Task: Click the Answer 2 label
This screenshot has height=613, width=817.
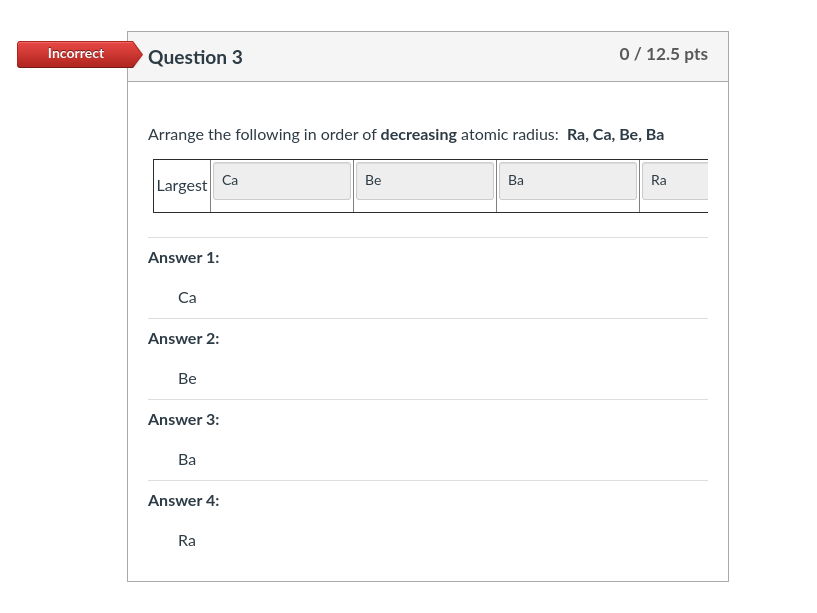Action: click(x=183, y=339)
